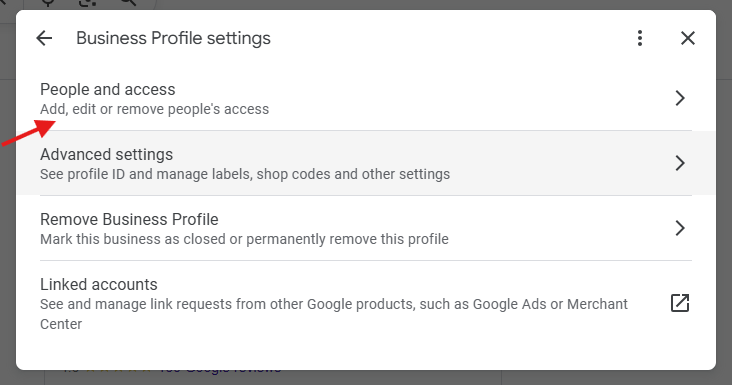
Task: Click "Mark this business as closed" description
Action: point(244,239)
